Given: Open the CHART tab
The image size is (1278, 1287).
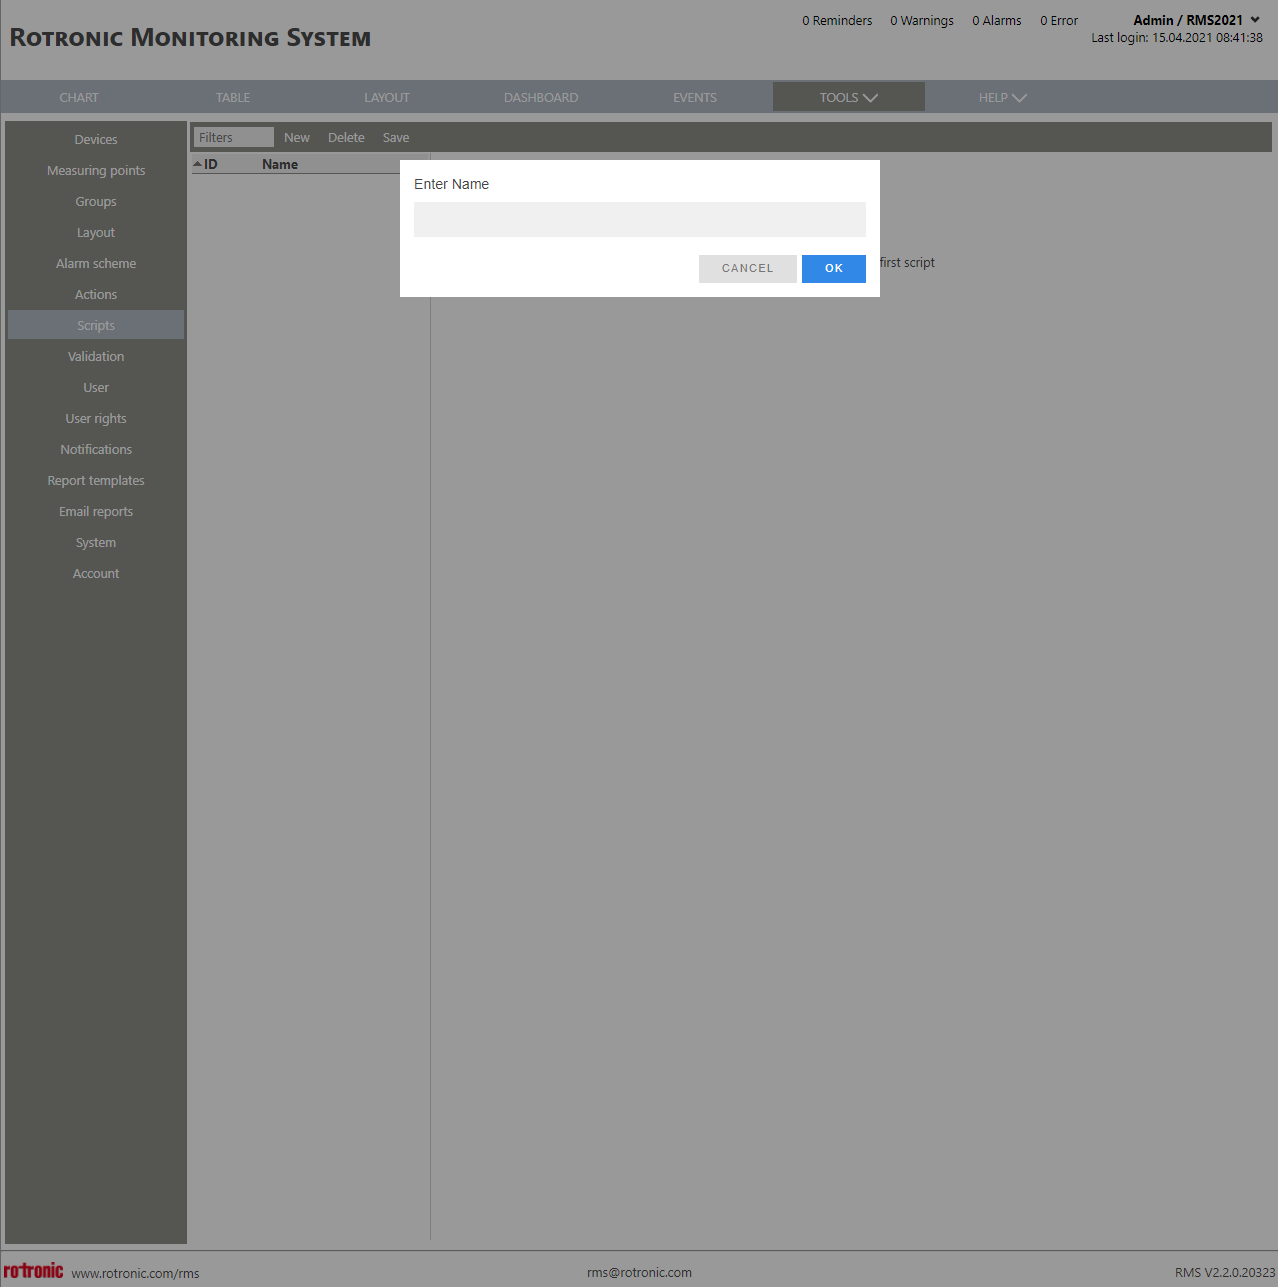Looking at the screenshot, I should pyautogui.click(x=79, y=97).
